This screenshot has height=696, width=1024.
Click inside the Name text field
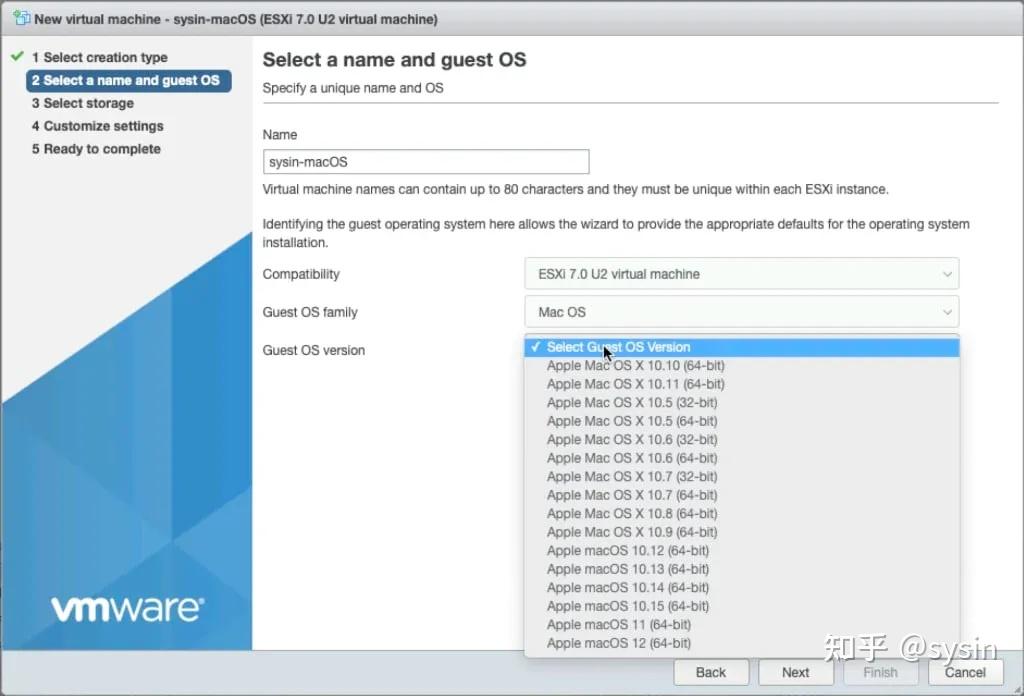pos(425,161)
